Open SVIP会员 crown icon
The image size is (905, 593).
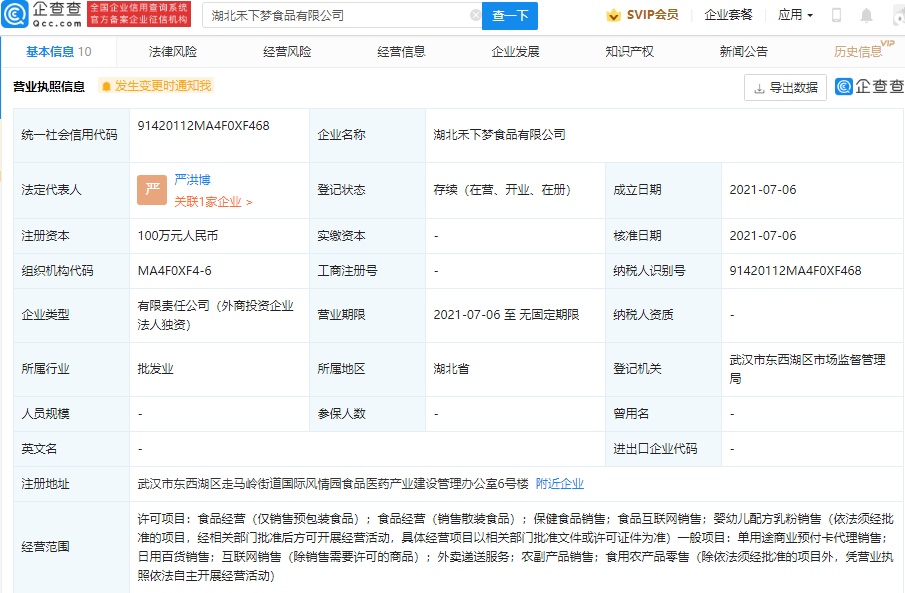click(614, 16)
